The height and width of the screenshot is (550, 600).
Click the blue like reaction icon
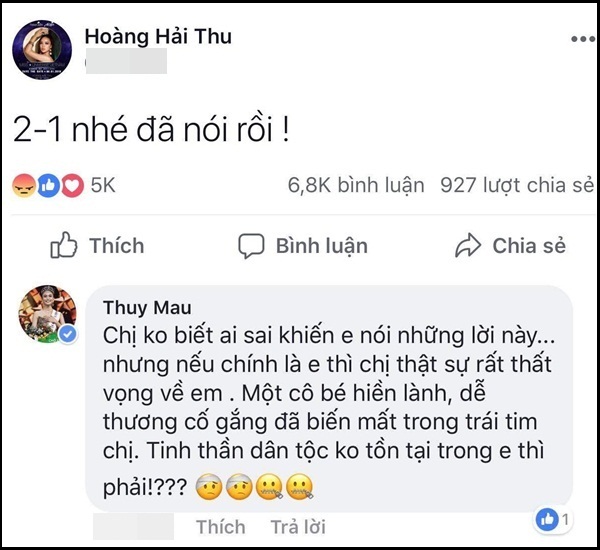47,186
